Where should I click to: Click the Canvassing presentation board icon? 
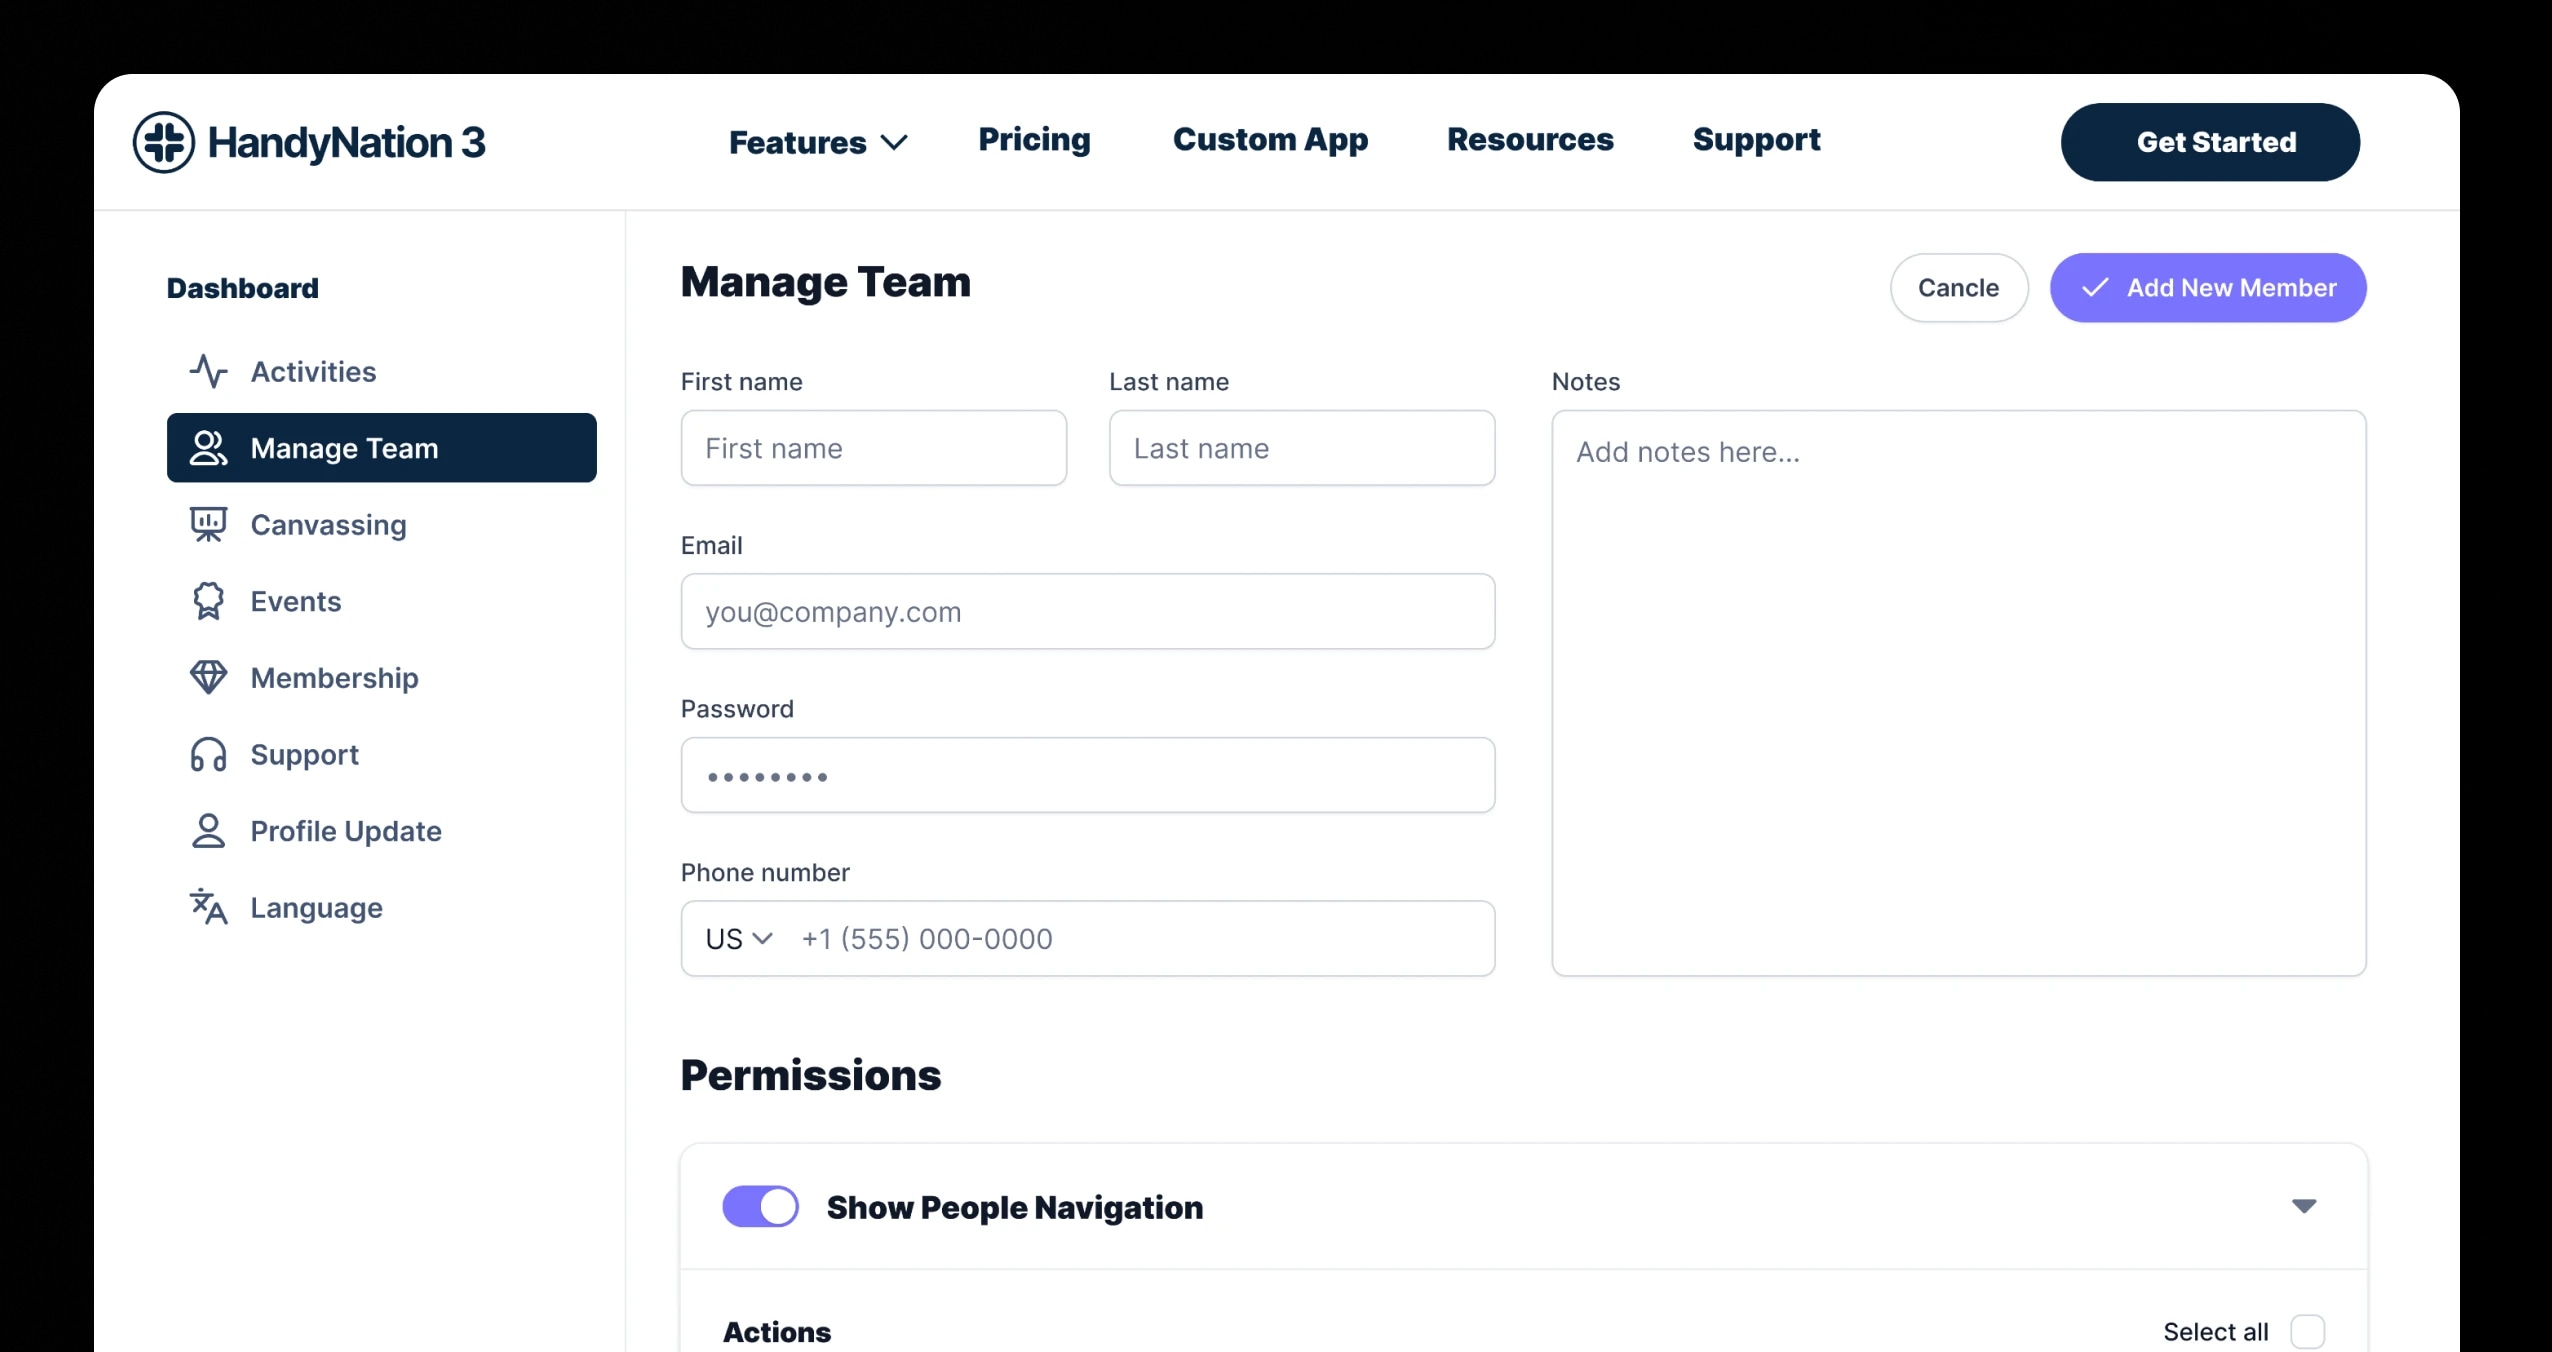[x=208, y=525]
